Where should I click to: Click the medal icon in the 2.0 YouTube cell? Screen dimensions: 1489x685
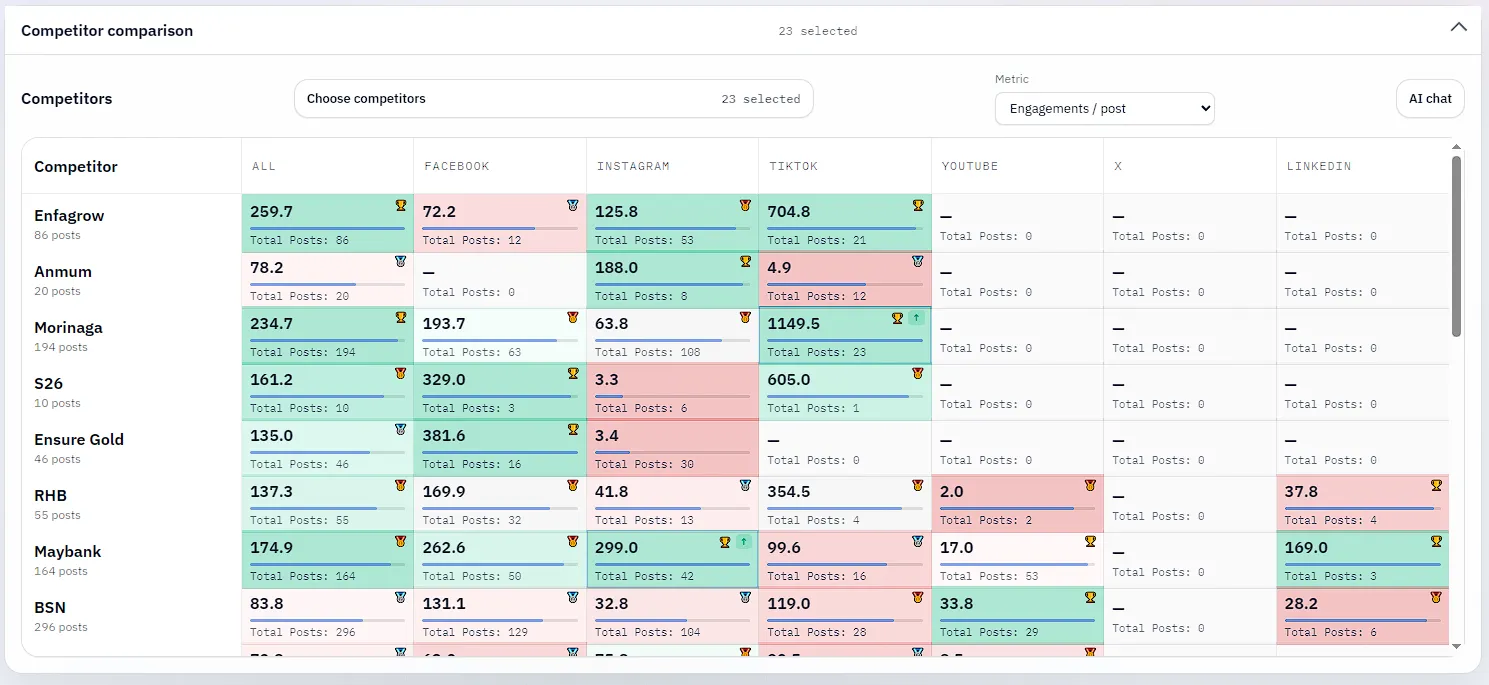coord(1090,485)
